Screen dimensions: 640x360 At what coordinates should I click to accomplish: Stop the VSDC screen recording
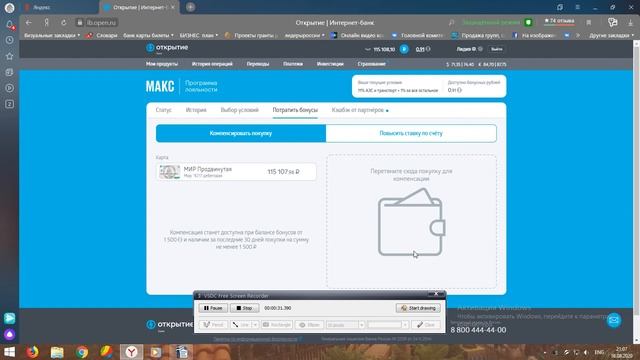click(244, 308)
